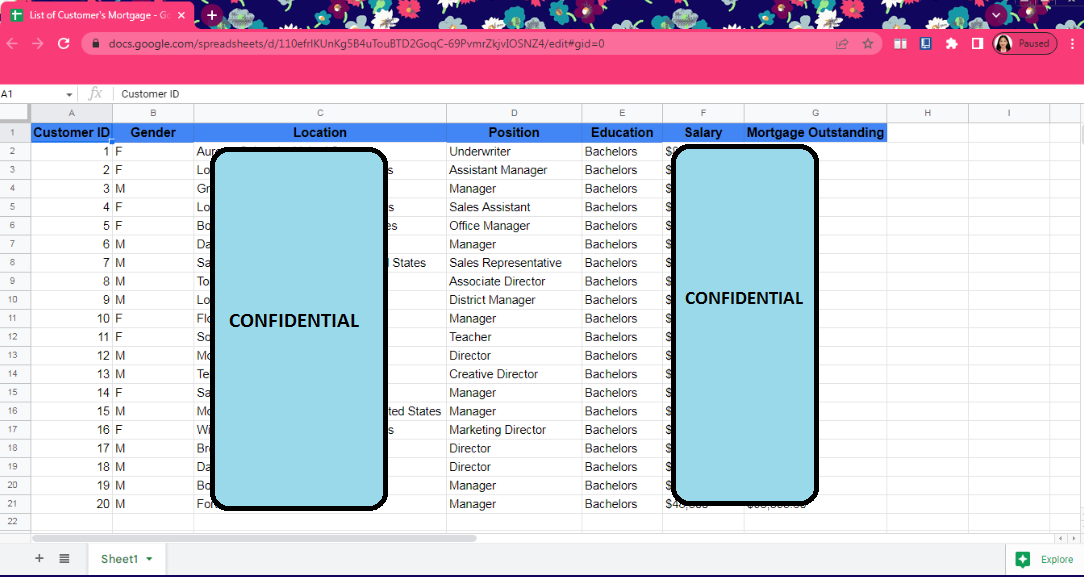Expand the name box dropdown arrow
Viewport: 1084px width, 577px height.
click(x=69, y=95)
